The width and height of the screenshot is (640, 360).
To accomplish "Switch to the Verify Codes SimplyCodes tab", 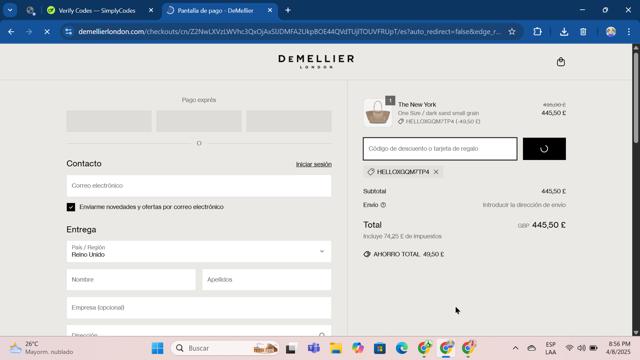I will coord(97,11).
